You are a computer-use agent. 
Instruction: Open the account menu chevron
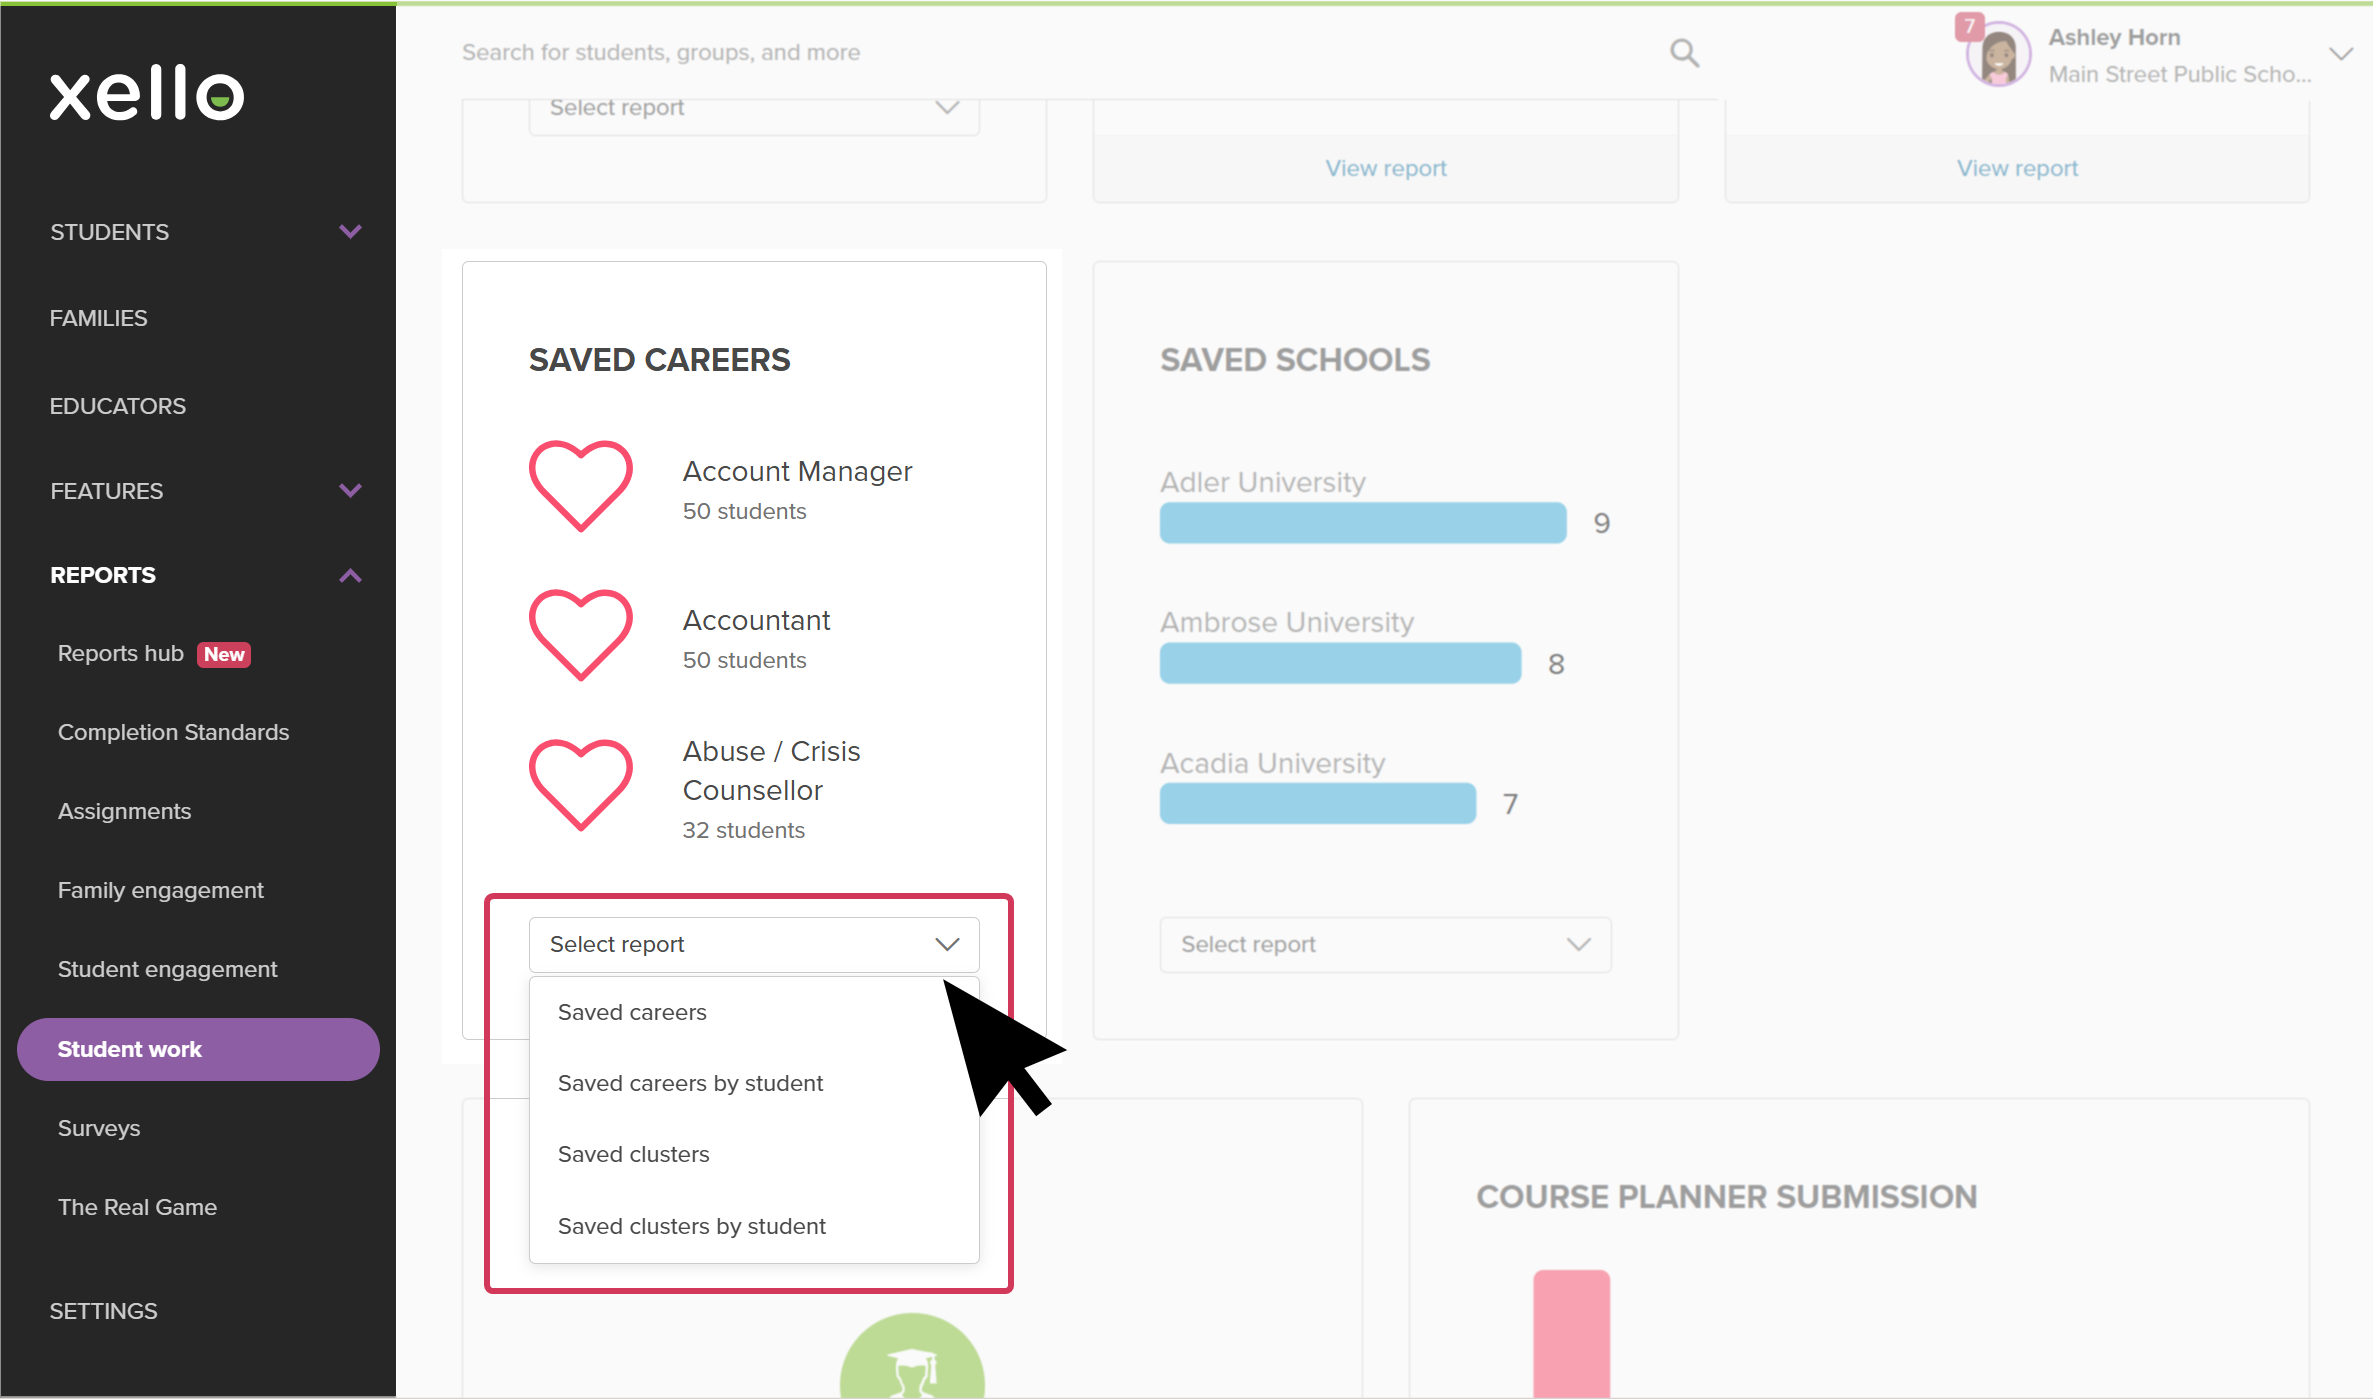(2340, 54)
